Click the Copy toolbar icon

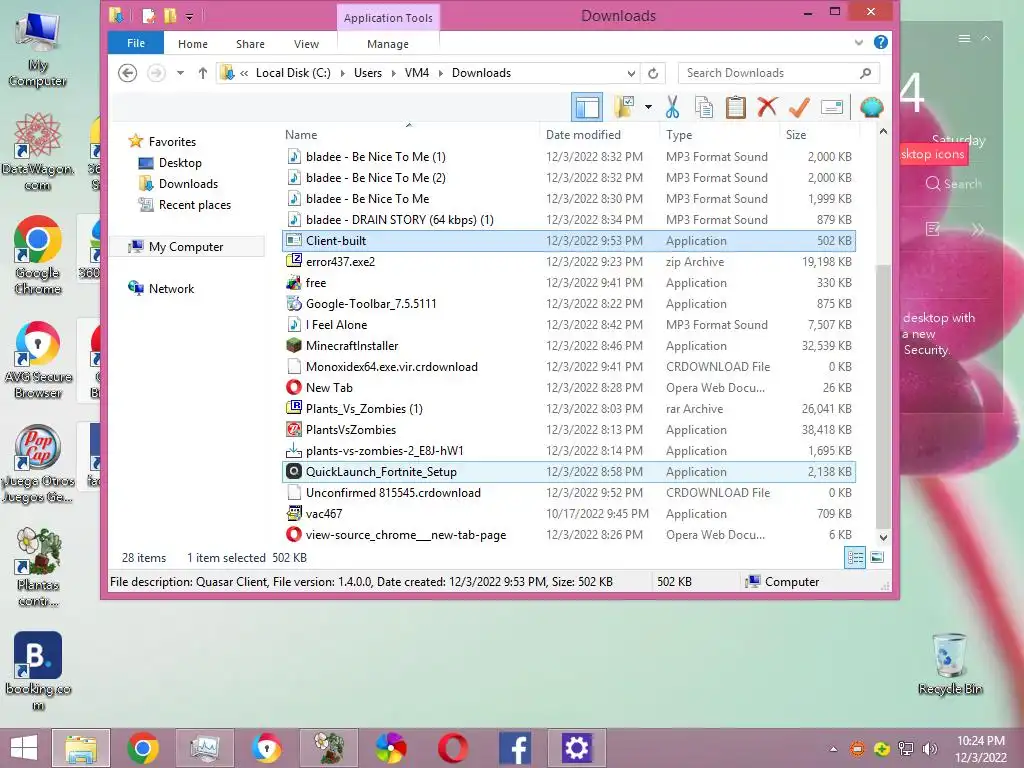704,107
